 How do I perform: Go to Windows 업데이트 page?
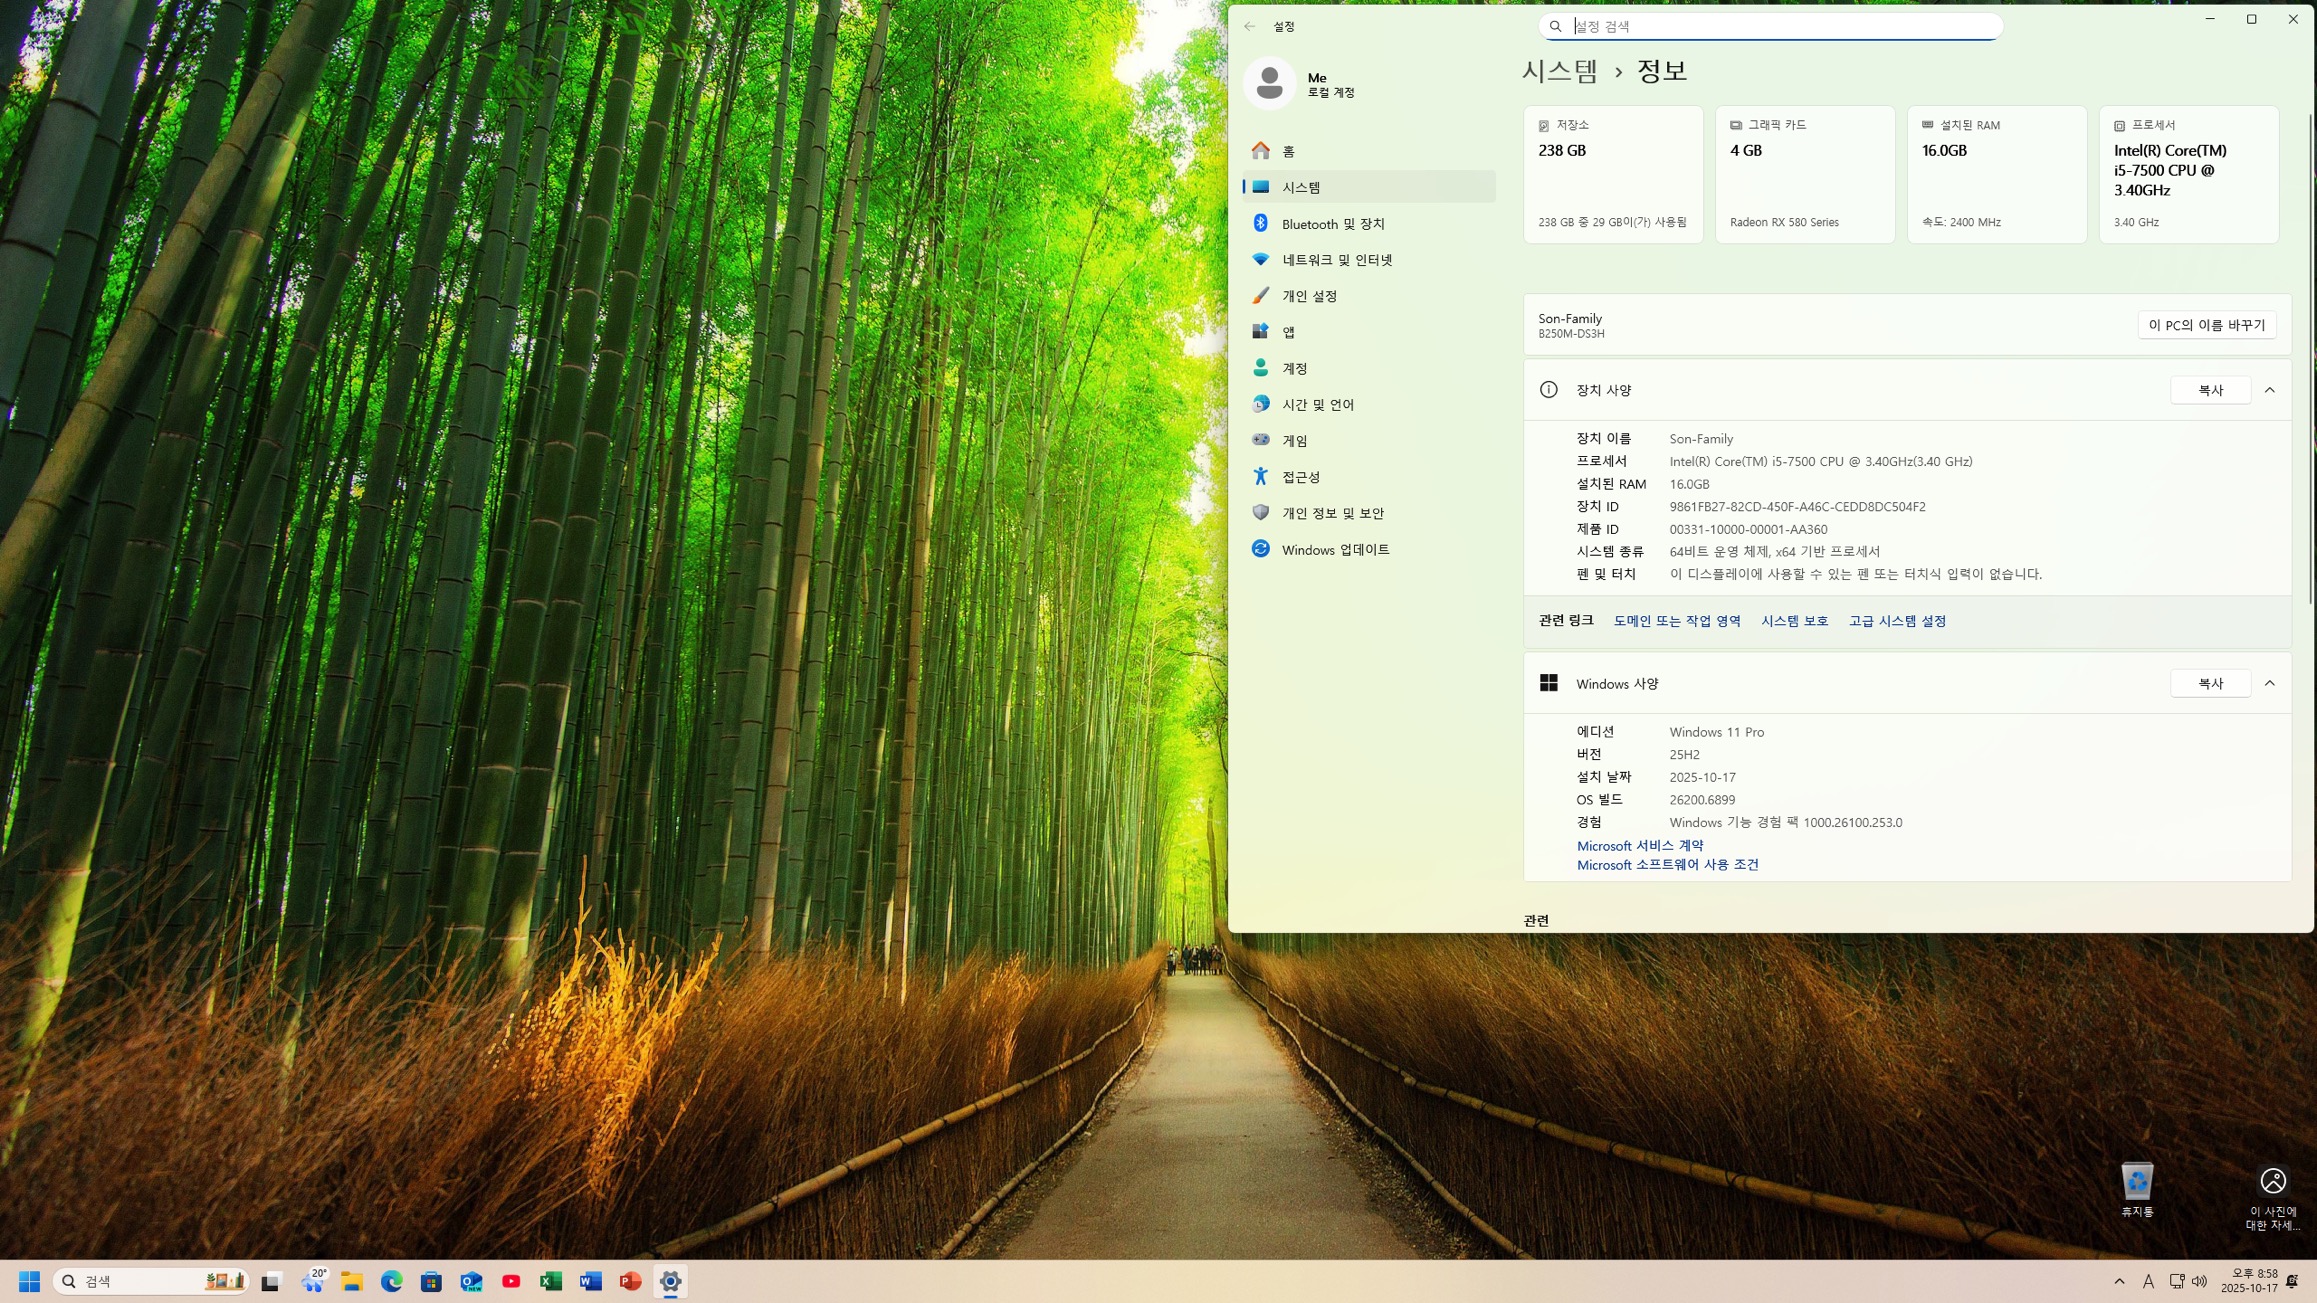1335,549
